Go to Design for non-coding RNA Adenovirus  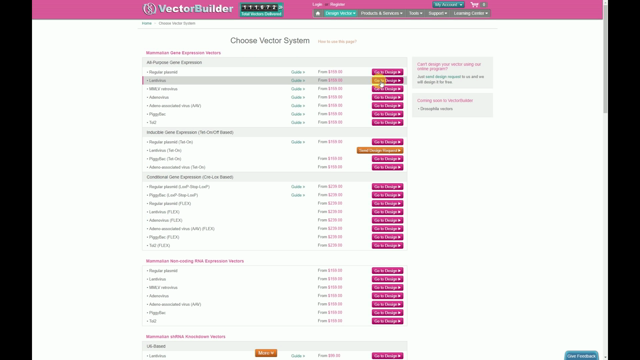click(x=387, y=296)
